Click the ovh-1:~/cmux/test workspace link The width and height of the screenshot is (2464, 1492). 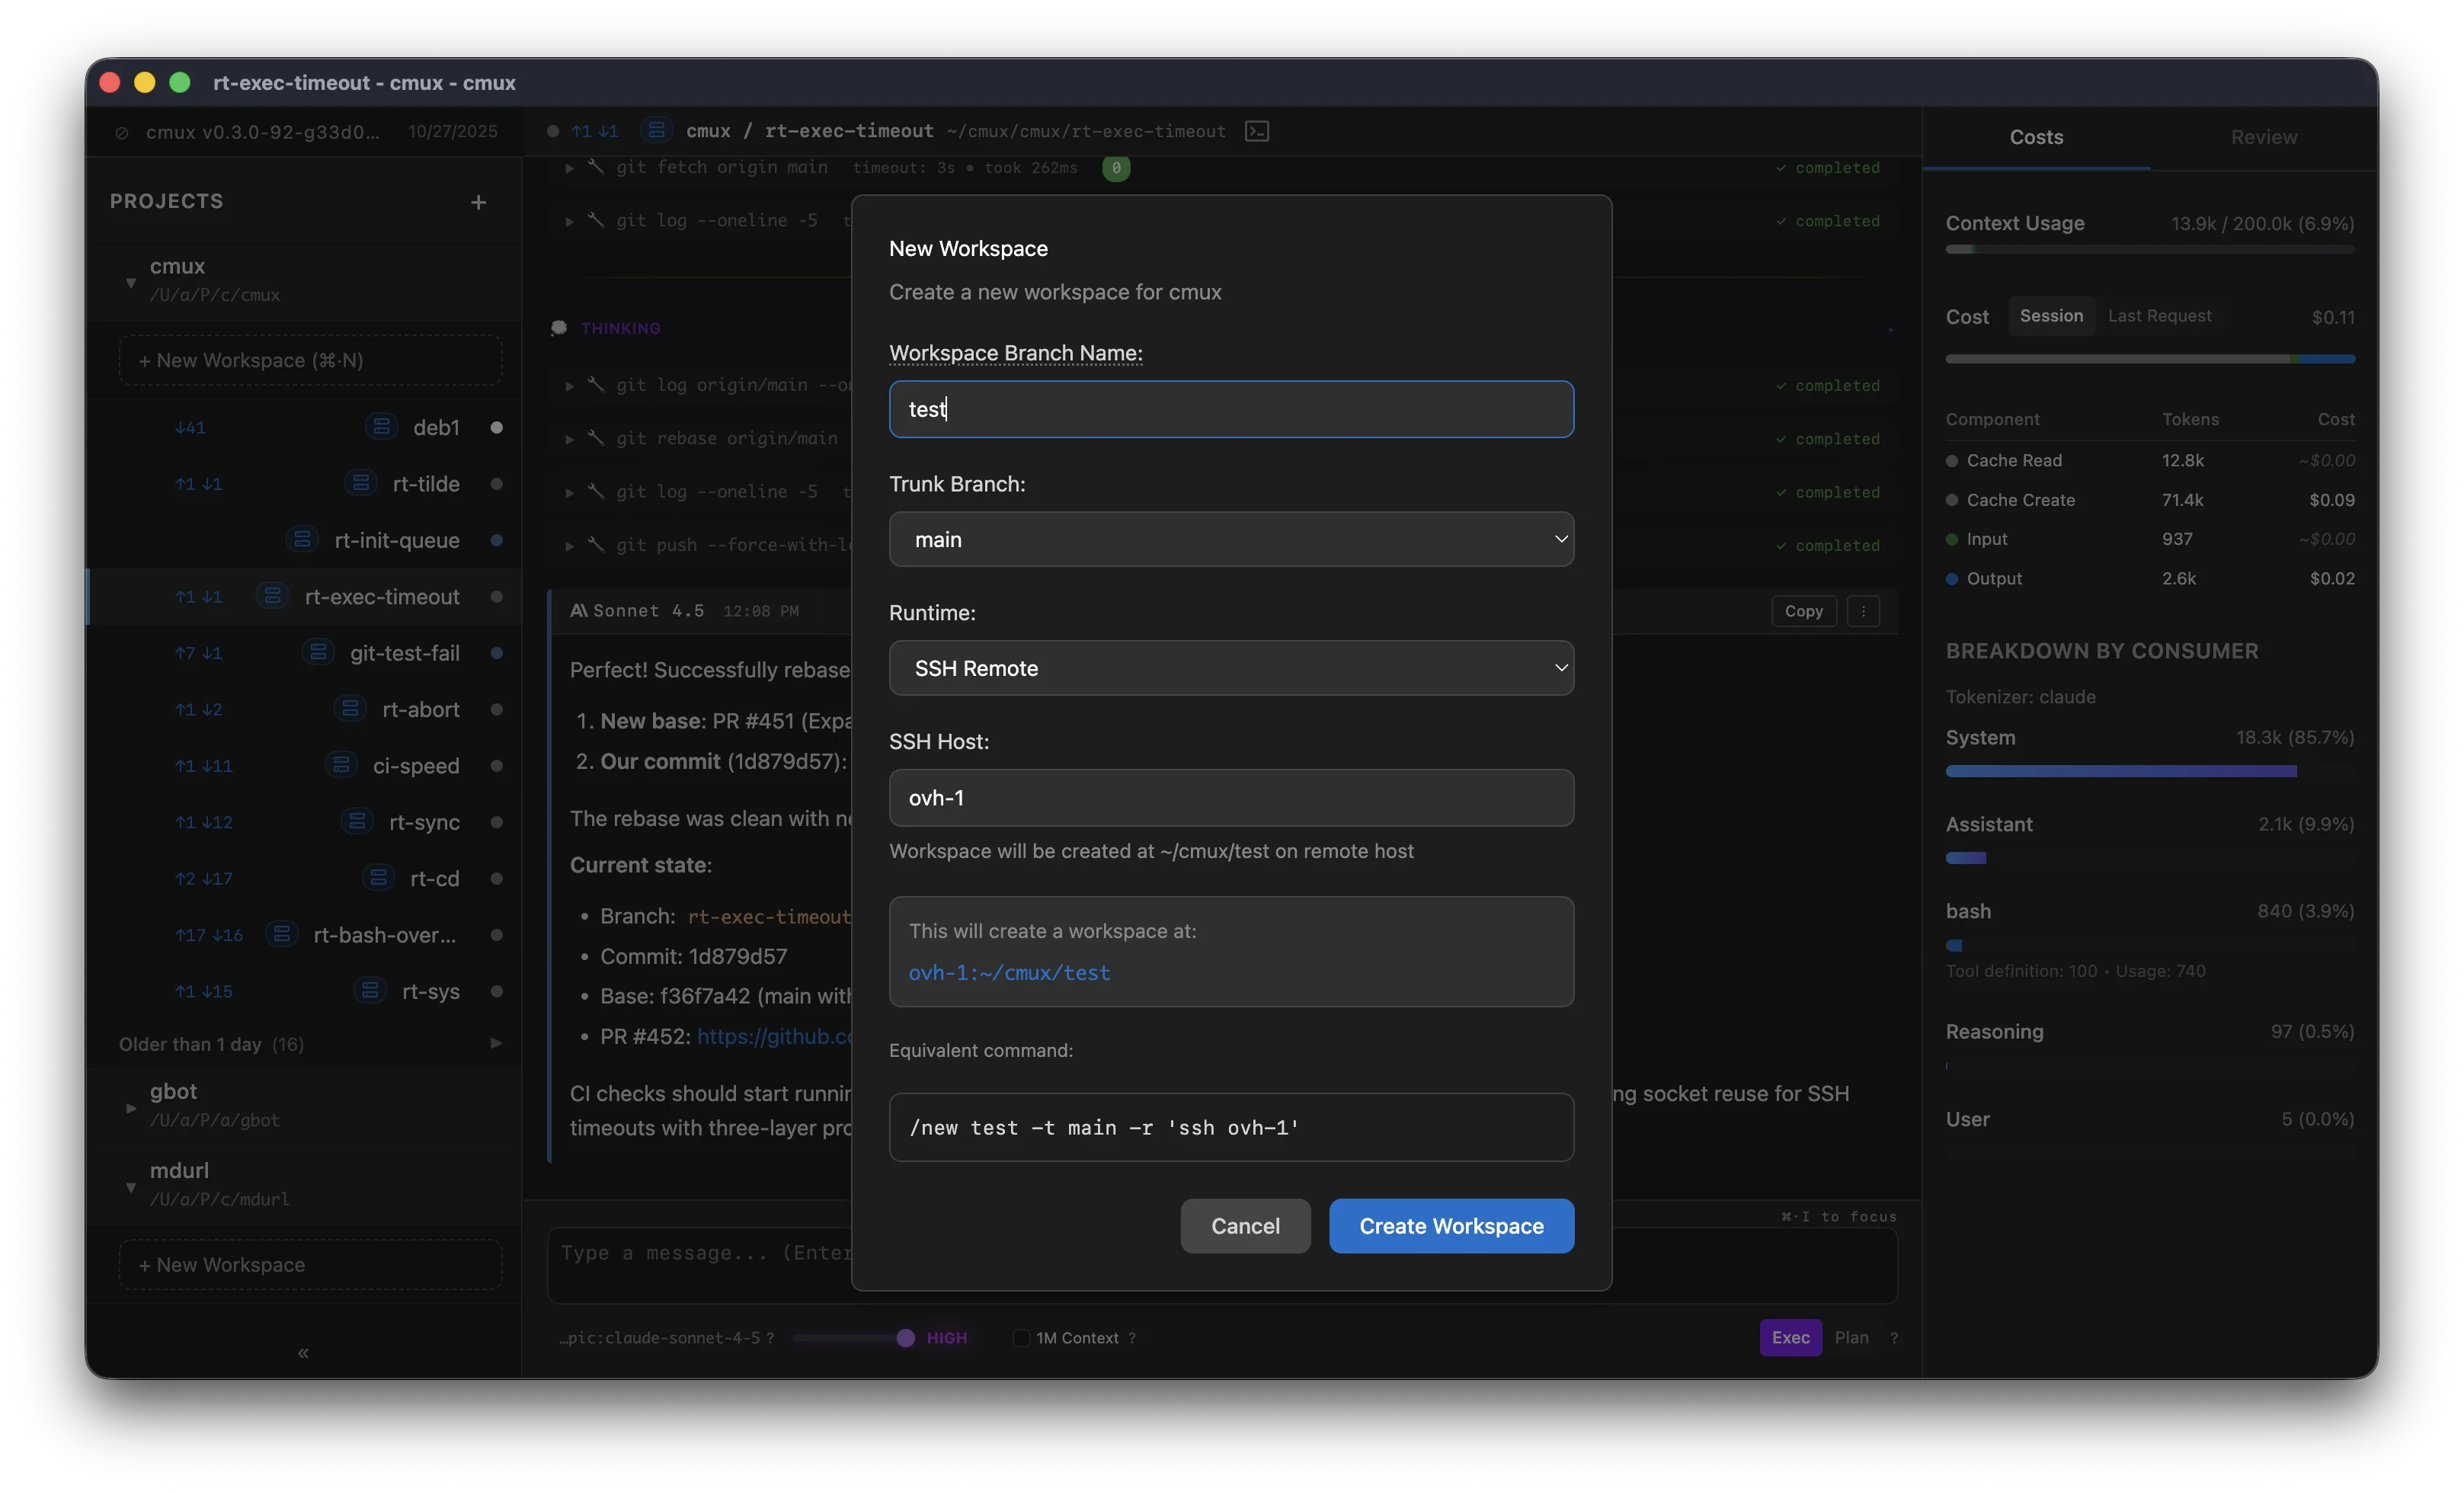point(1009,973)
